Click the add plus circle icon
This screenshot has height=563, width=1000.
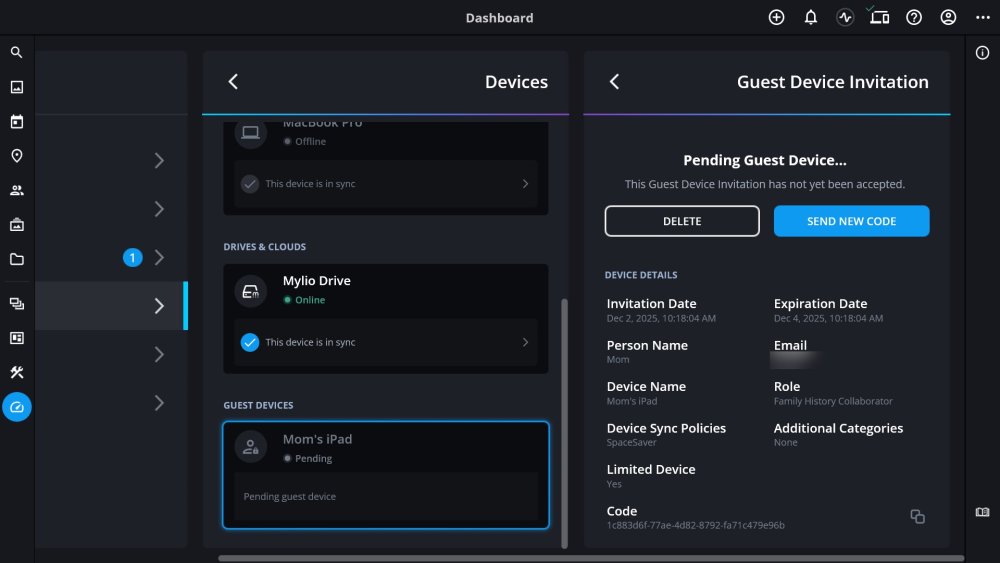pos(776,17)
